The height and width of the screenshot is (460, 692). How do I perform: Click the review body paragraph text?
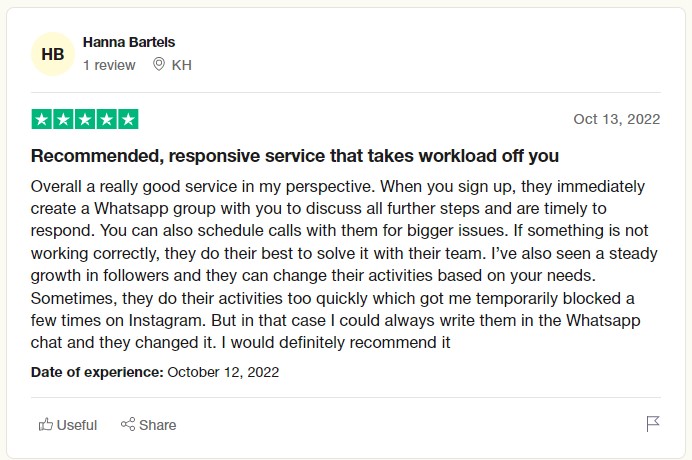pos(344,264)
